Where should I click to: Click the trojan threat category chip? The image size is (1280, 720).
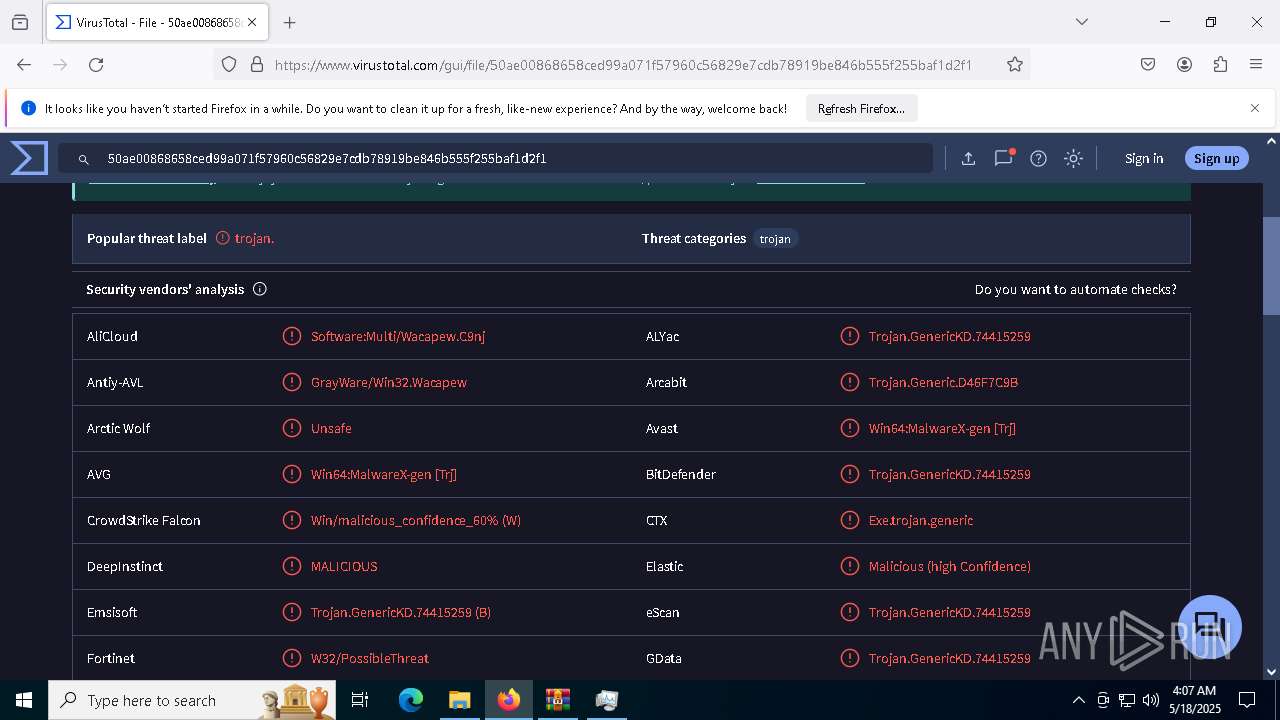pos(775,239)
